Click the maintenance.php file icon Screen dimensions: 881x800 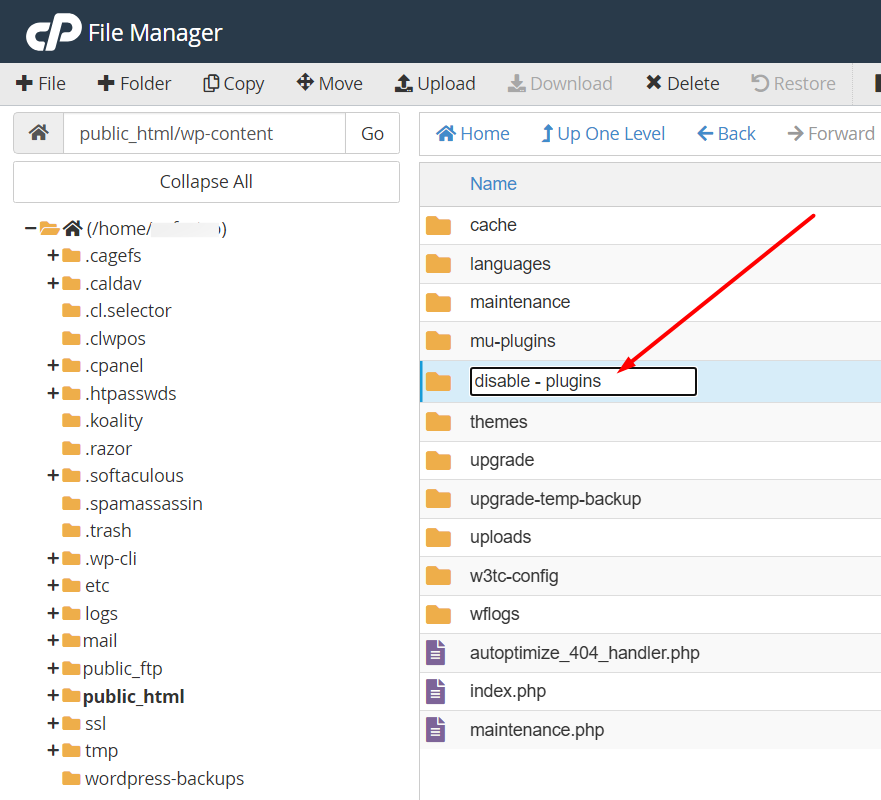[436, 730]
